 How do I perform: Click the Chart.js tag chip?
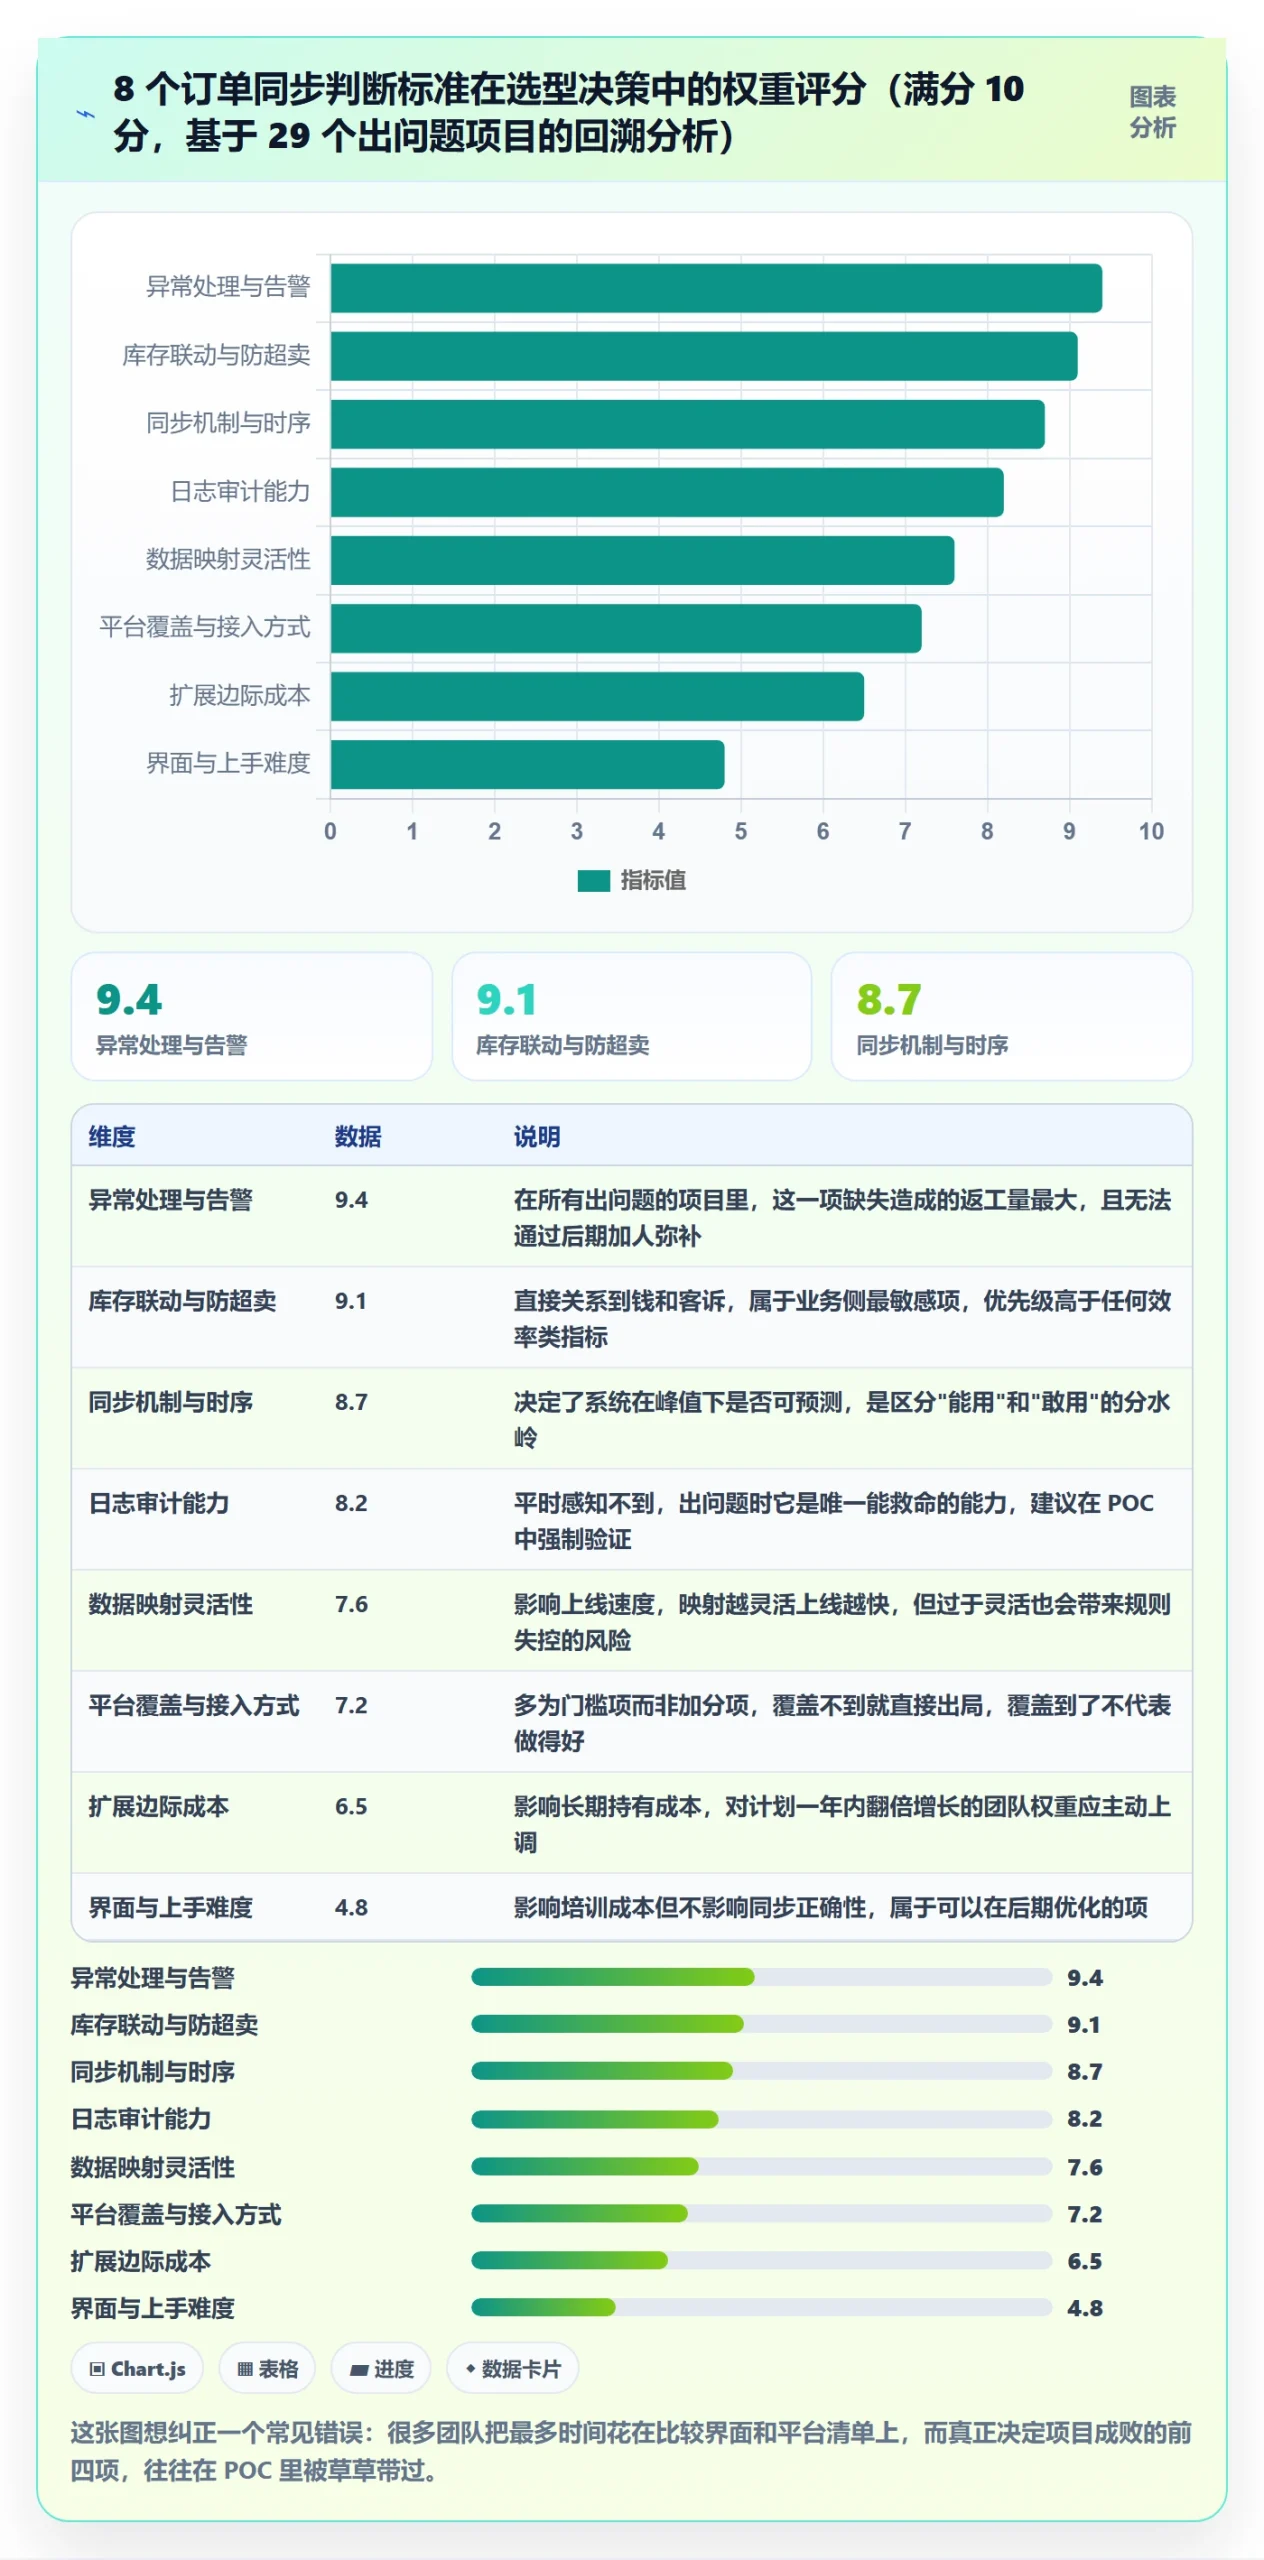(137, 2368)
